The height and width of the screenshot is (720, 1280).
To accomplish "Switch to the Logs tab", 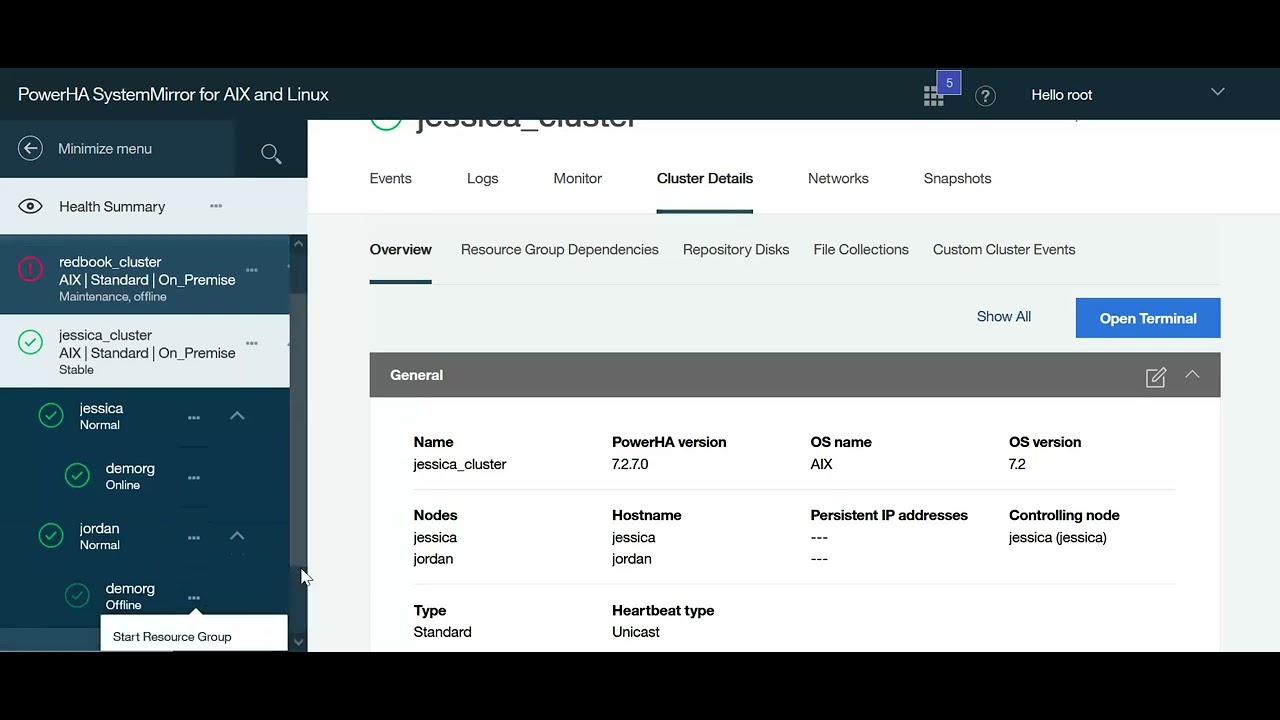I will (x=482, y=178).
